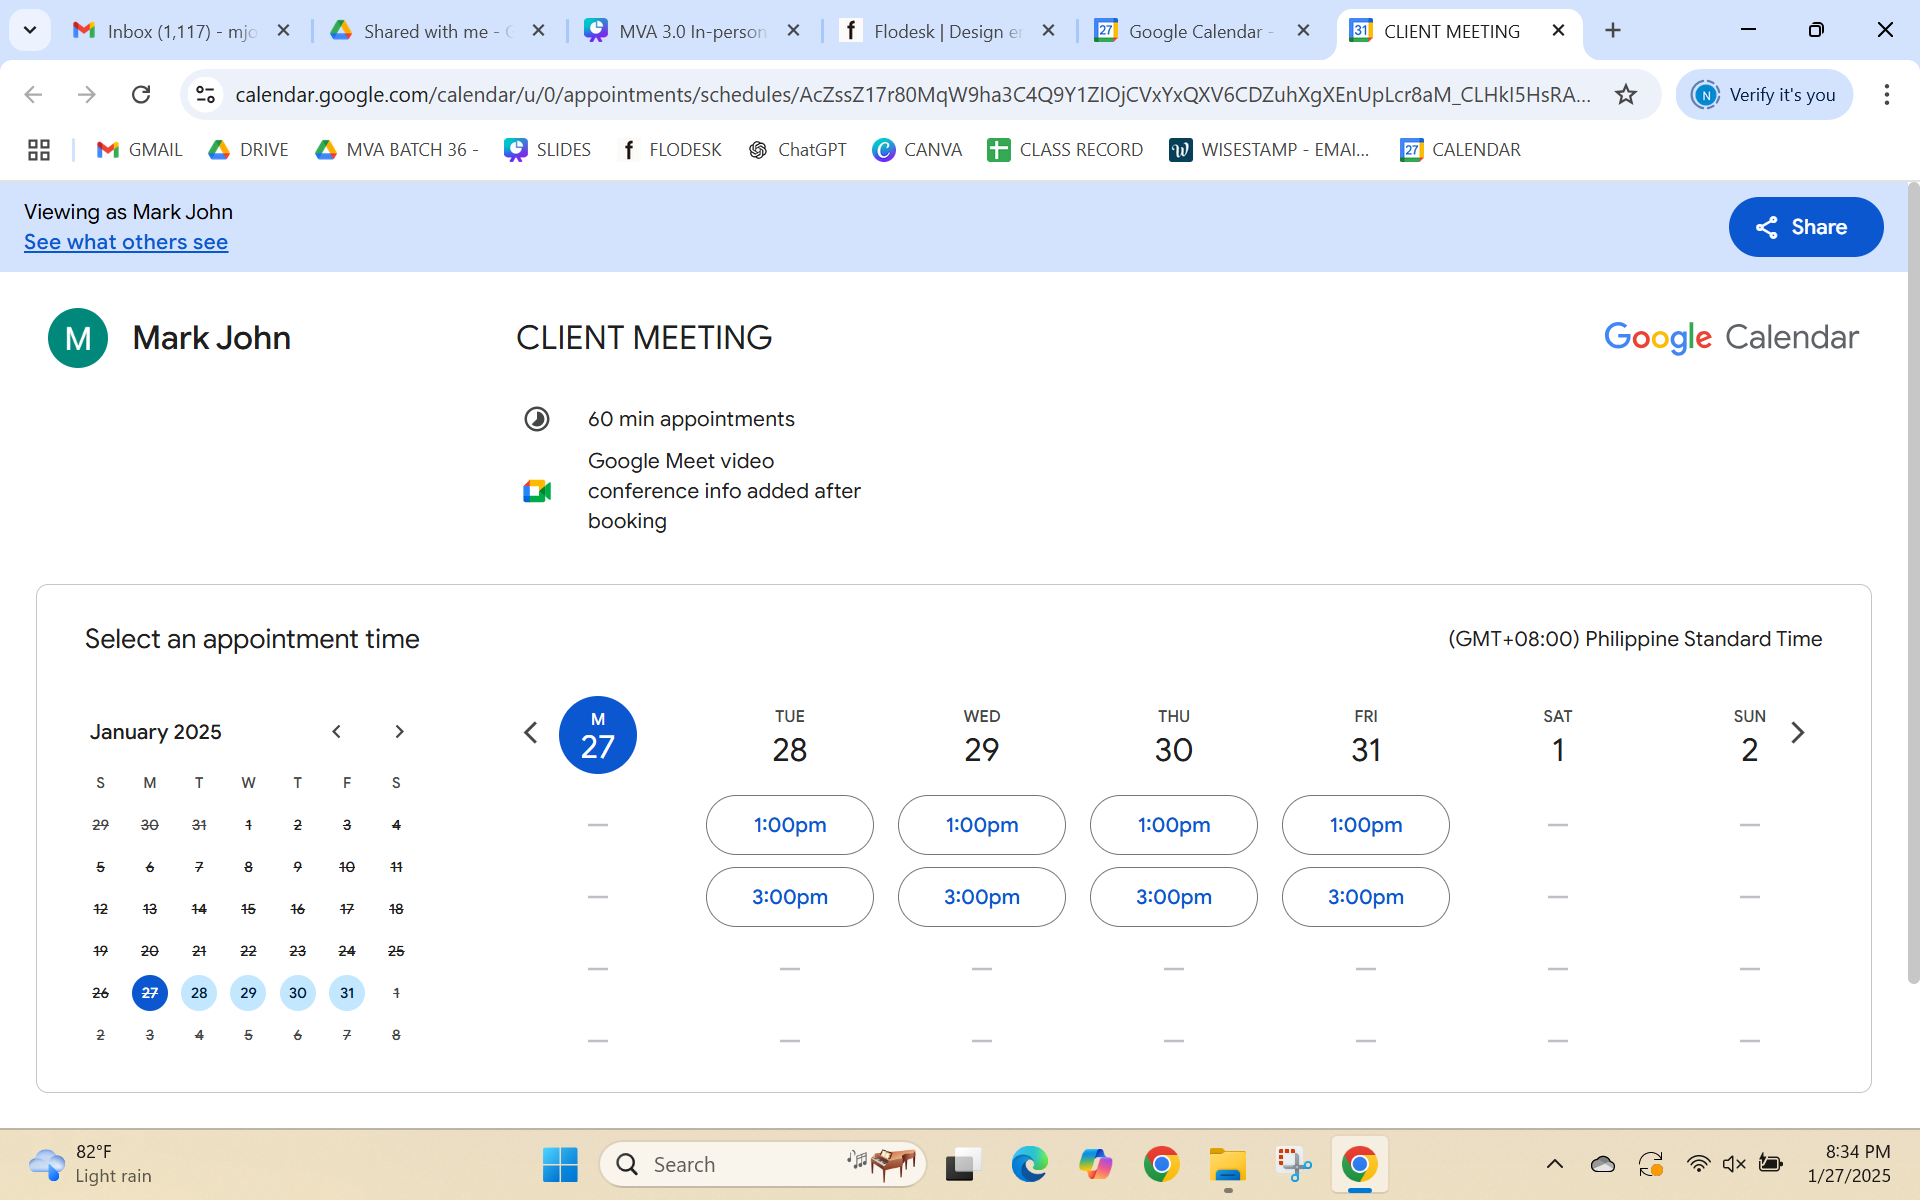Open site information icon in address bar
The image size is (1920, 1200).
205,94
